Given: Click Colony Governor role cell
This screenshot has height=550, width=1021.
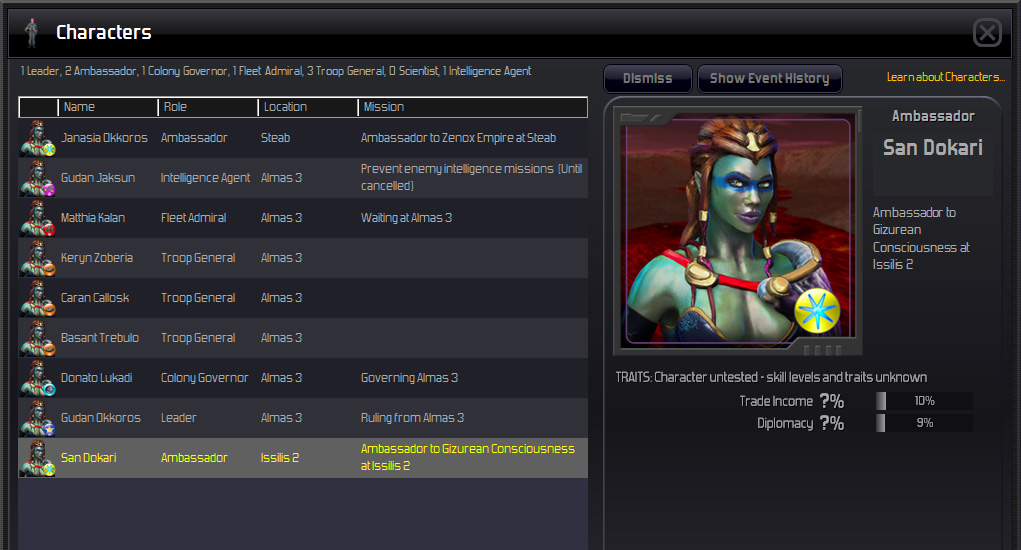Looking at the screenshot, I should pyautogui.click(x=204, y=378).
